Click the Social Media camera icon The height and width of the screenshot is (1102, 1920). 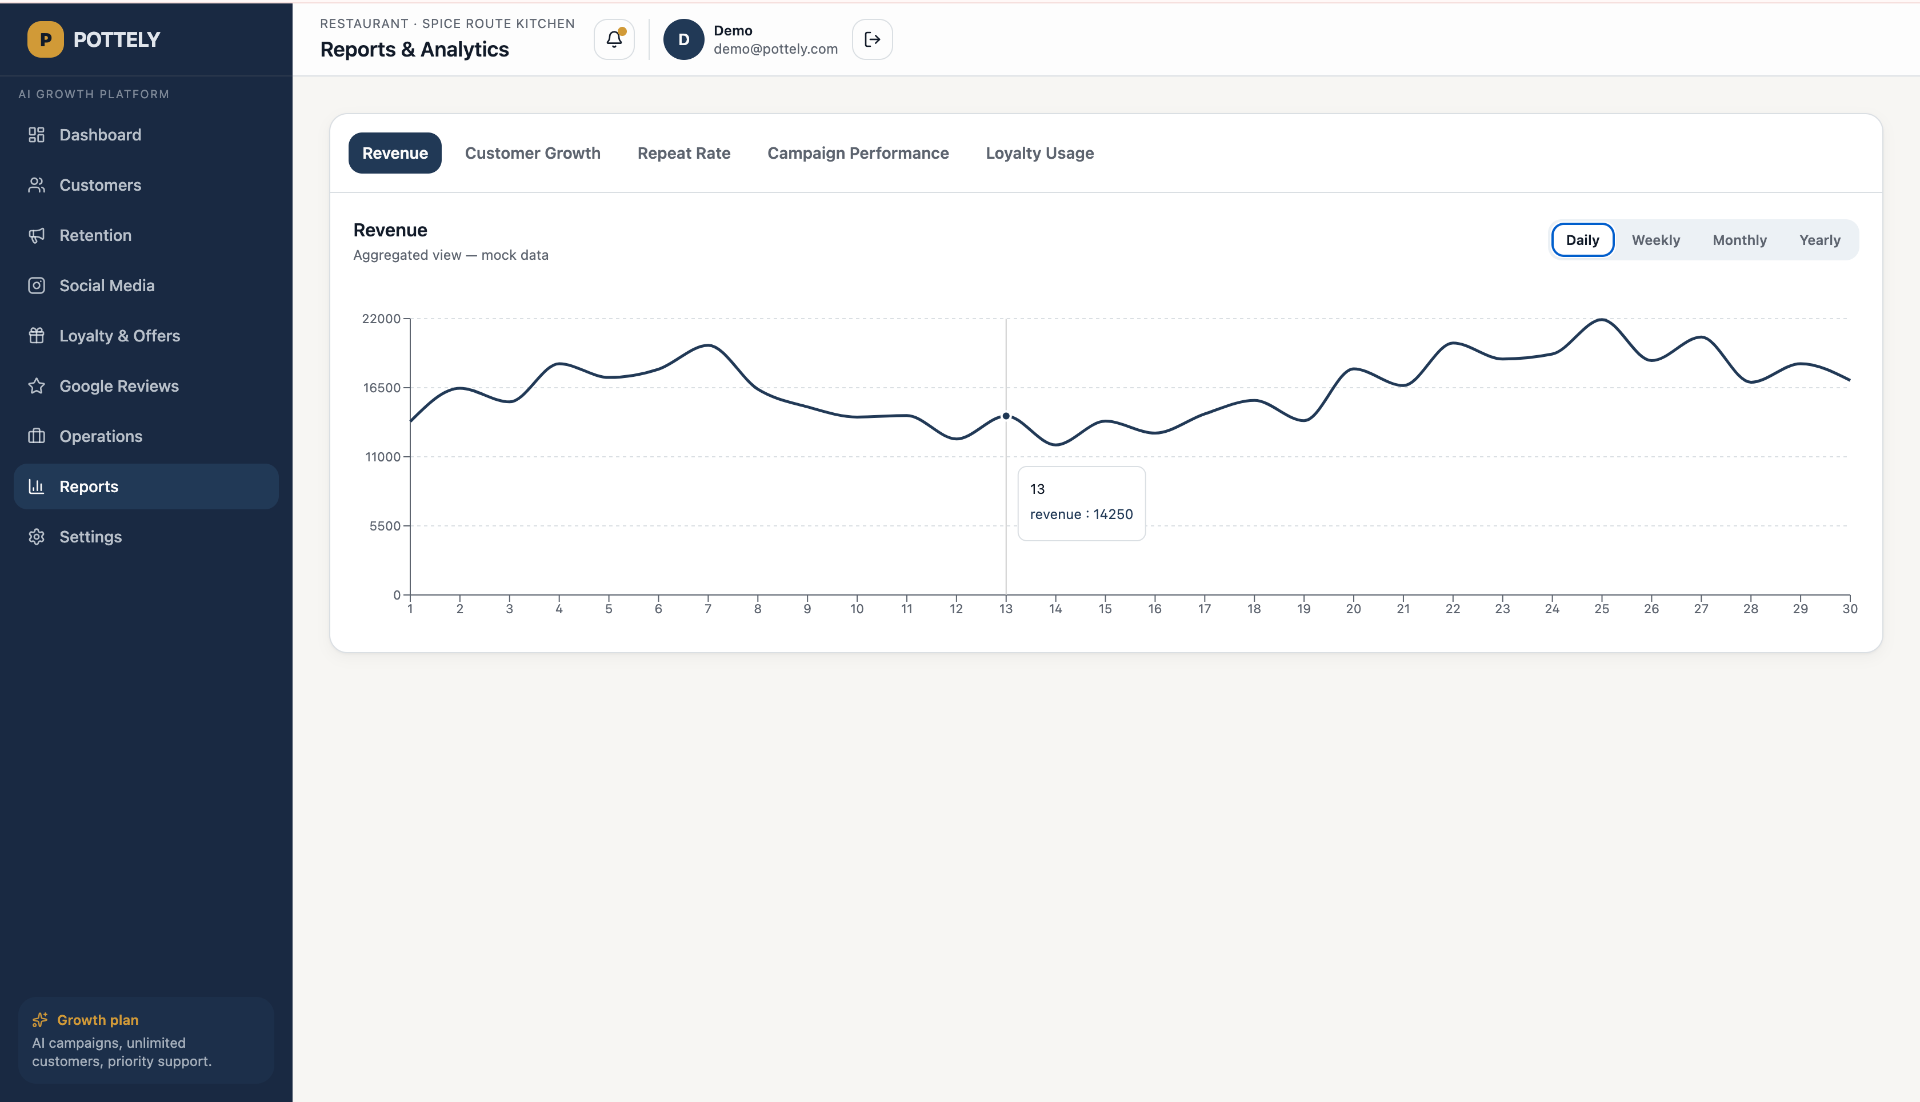click(x=37, y=286)
